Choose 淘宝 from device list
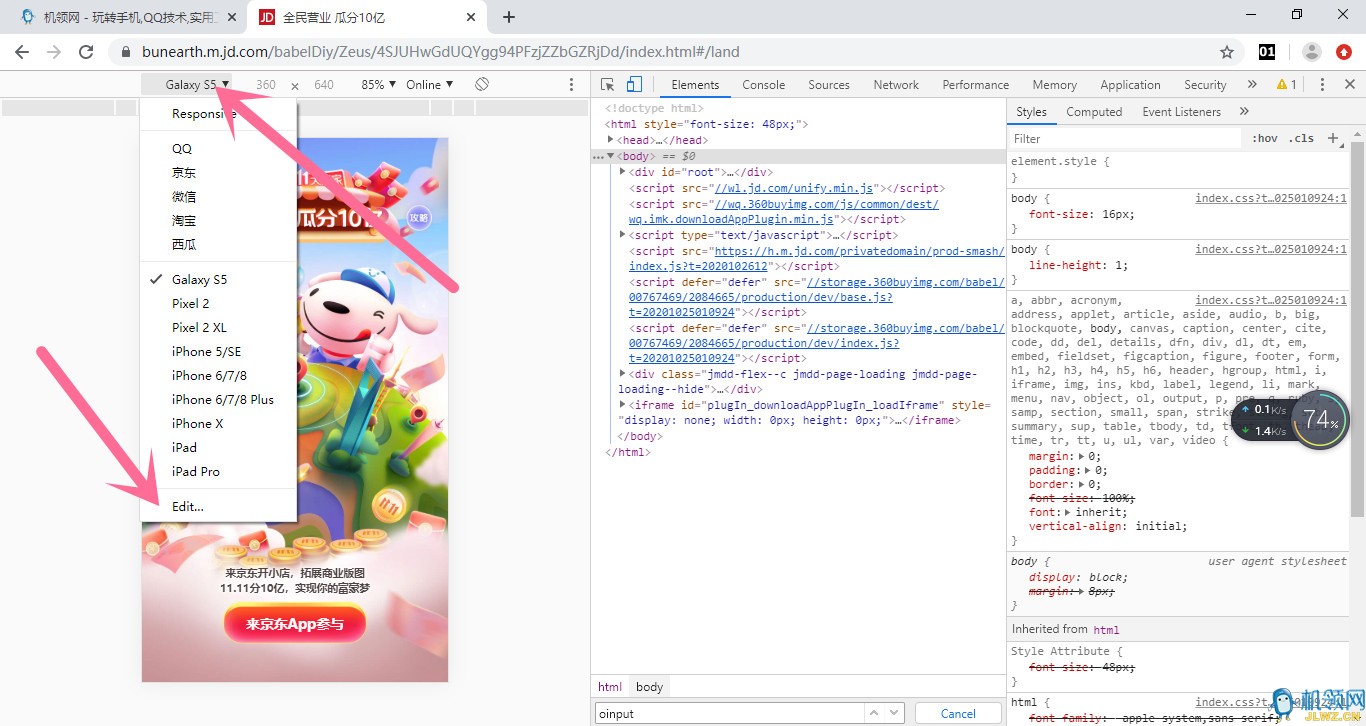 (x=218, y=221)
